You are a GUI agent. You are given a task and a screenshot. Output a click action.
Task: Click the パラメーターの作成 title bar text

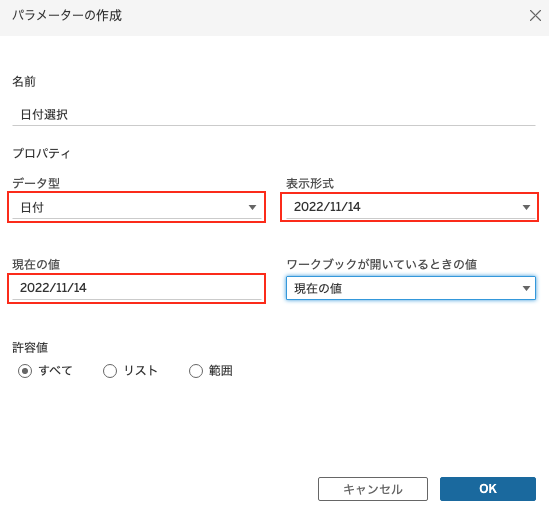click(x=67, y=16)
